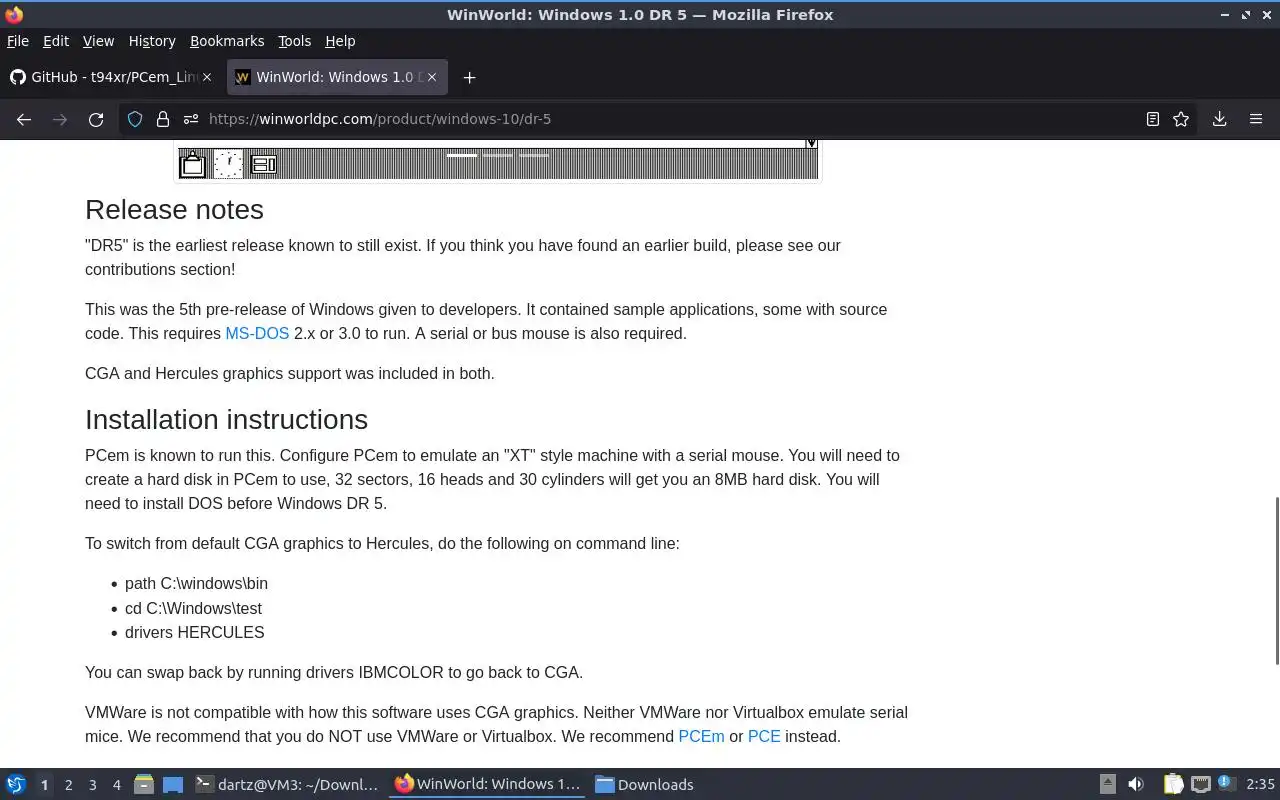Screen dimensions: 1280x800
Task: Open the View menu
Action: coord(98,41)
